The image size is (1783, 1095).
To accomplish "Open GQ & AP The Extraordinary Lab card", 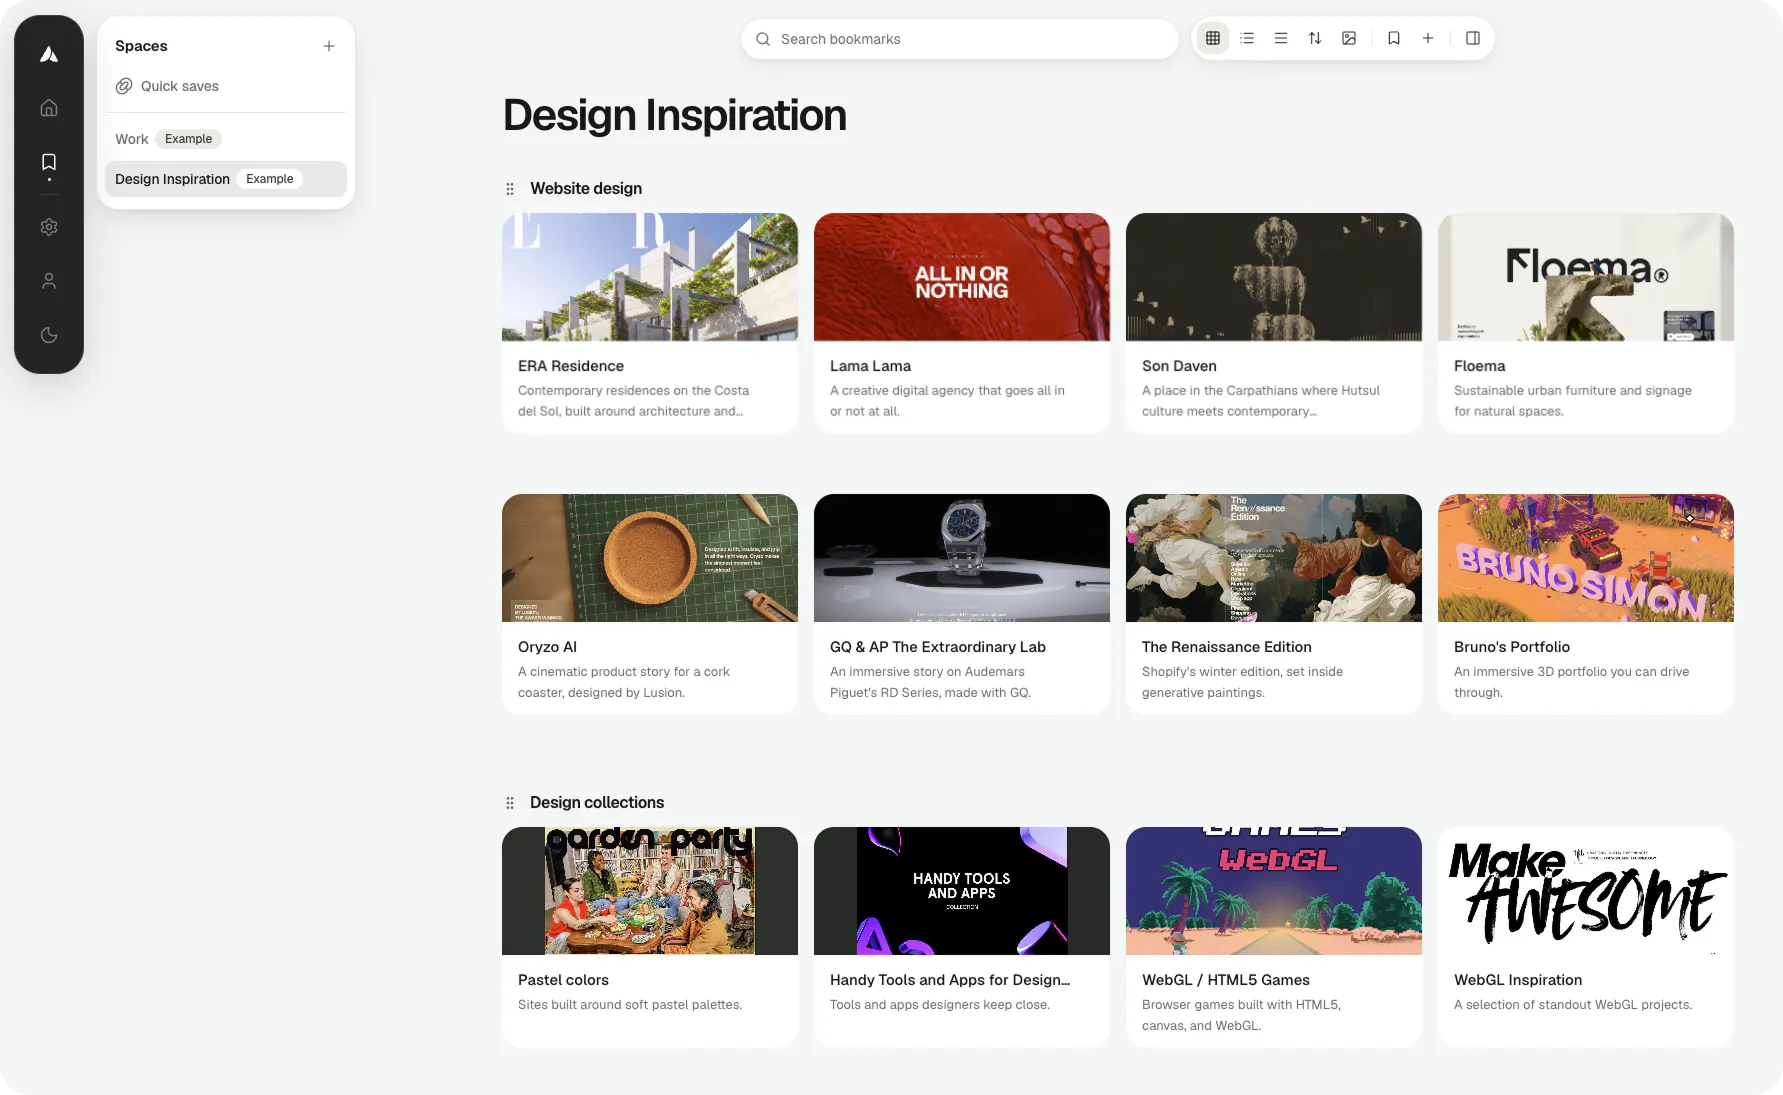I will coord(962,604).
